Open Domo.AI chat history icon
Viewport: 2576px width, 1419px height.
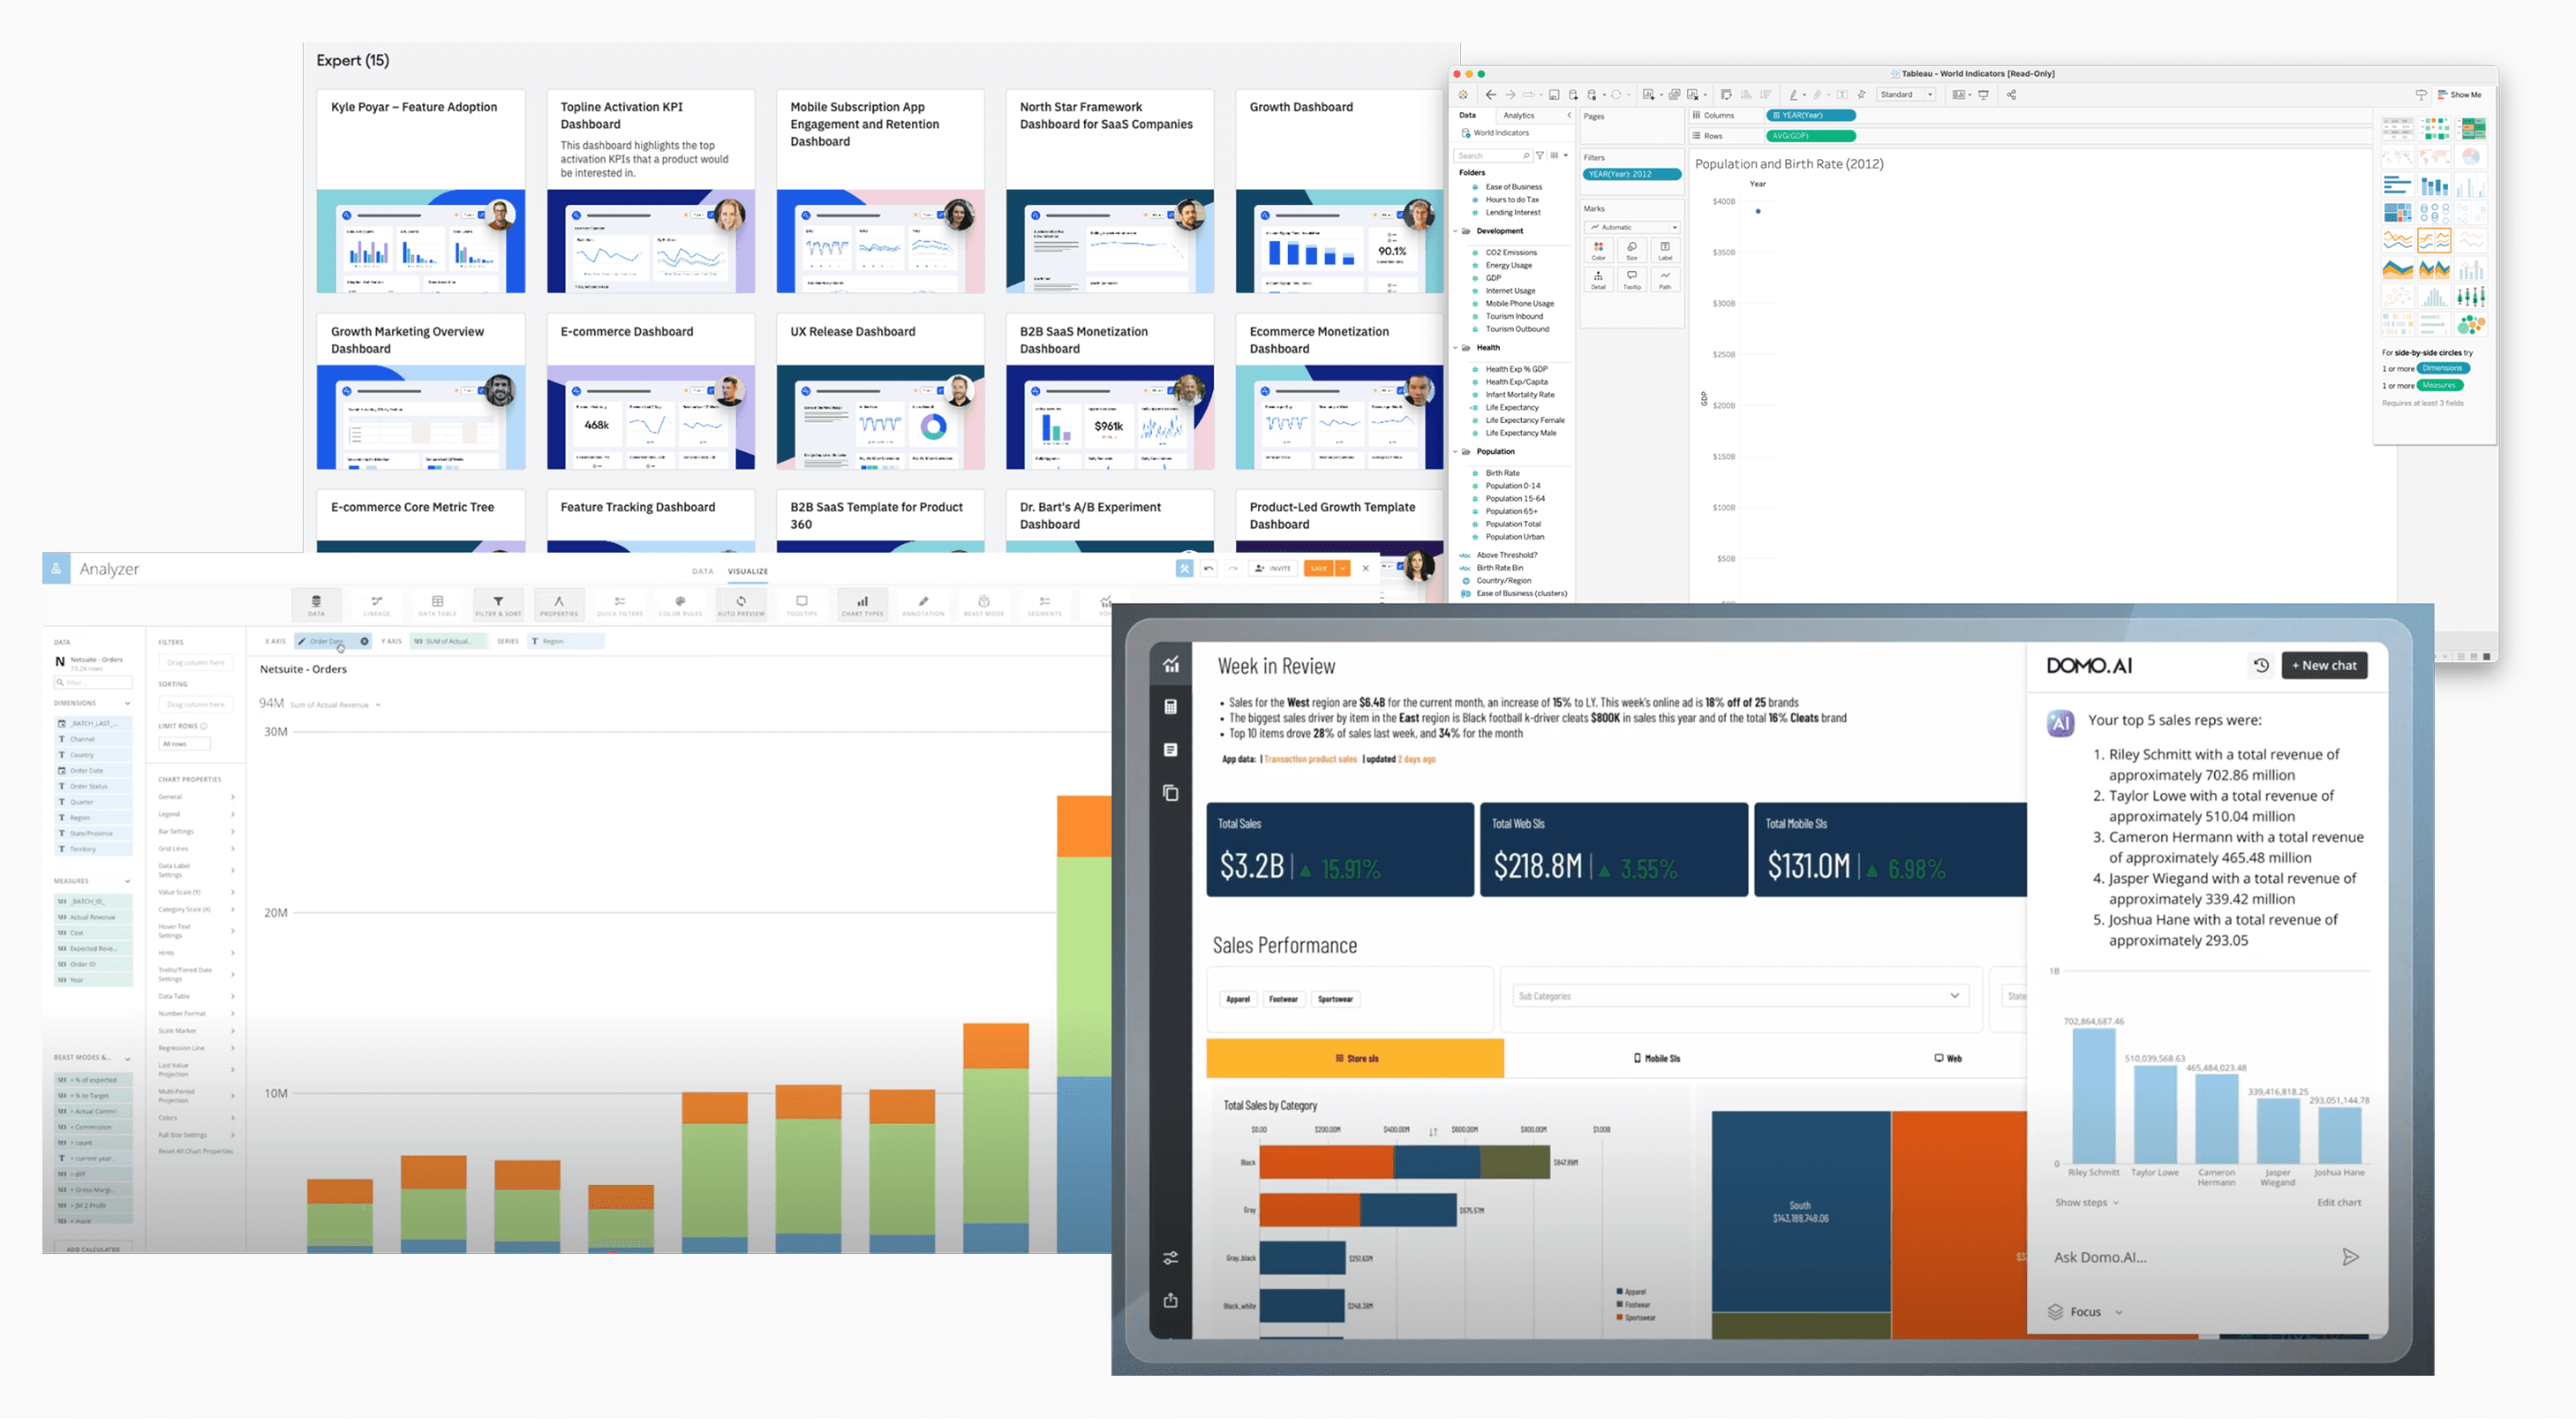[x=2261, y=665]
